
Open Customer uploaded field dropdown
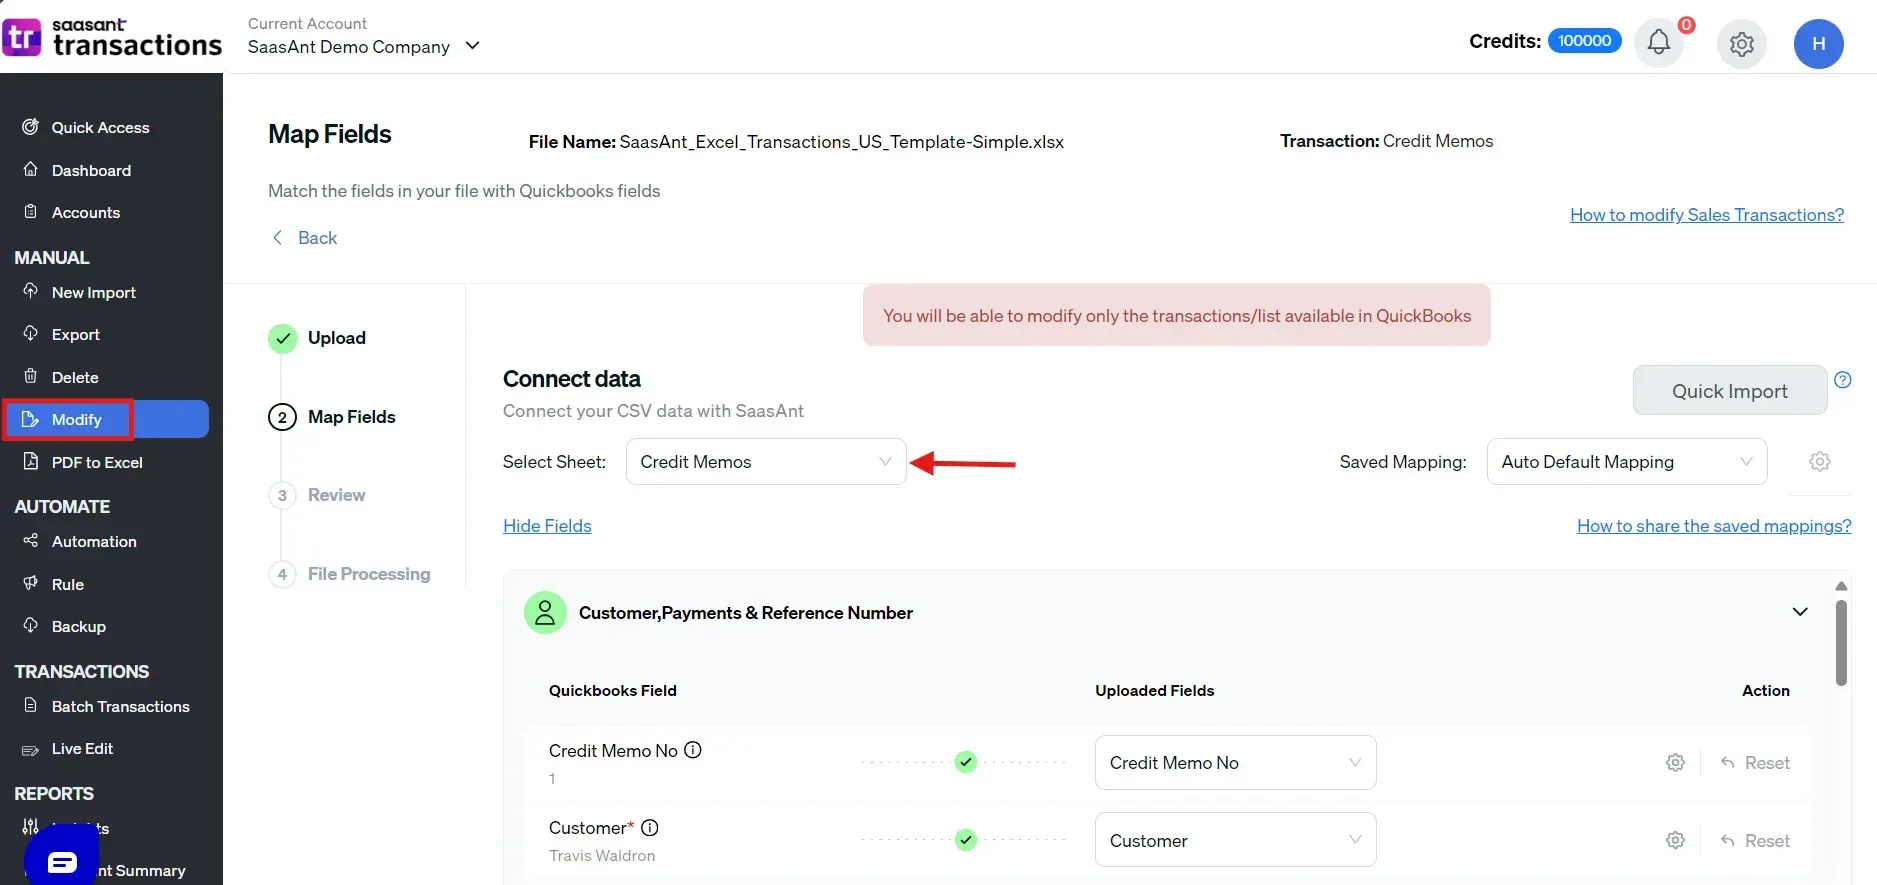pos(1236,841)
